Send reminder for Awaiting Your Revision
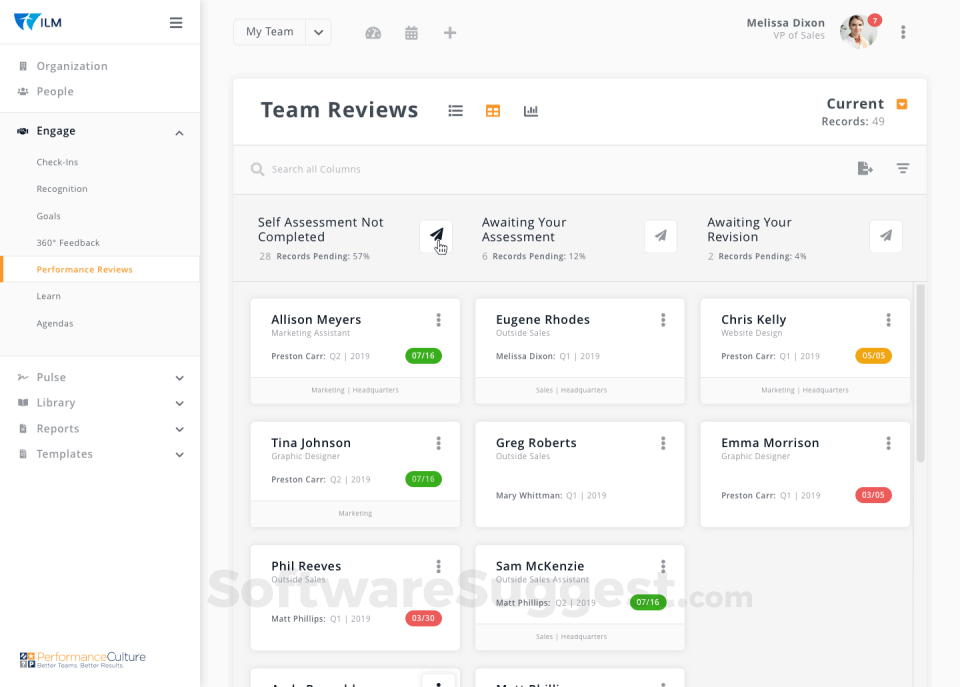The width and height of the screenshot is (960, 687). point(886,236)
